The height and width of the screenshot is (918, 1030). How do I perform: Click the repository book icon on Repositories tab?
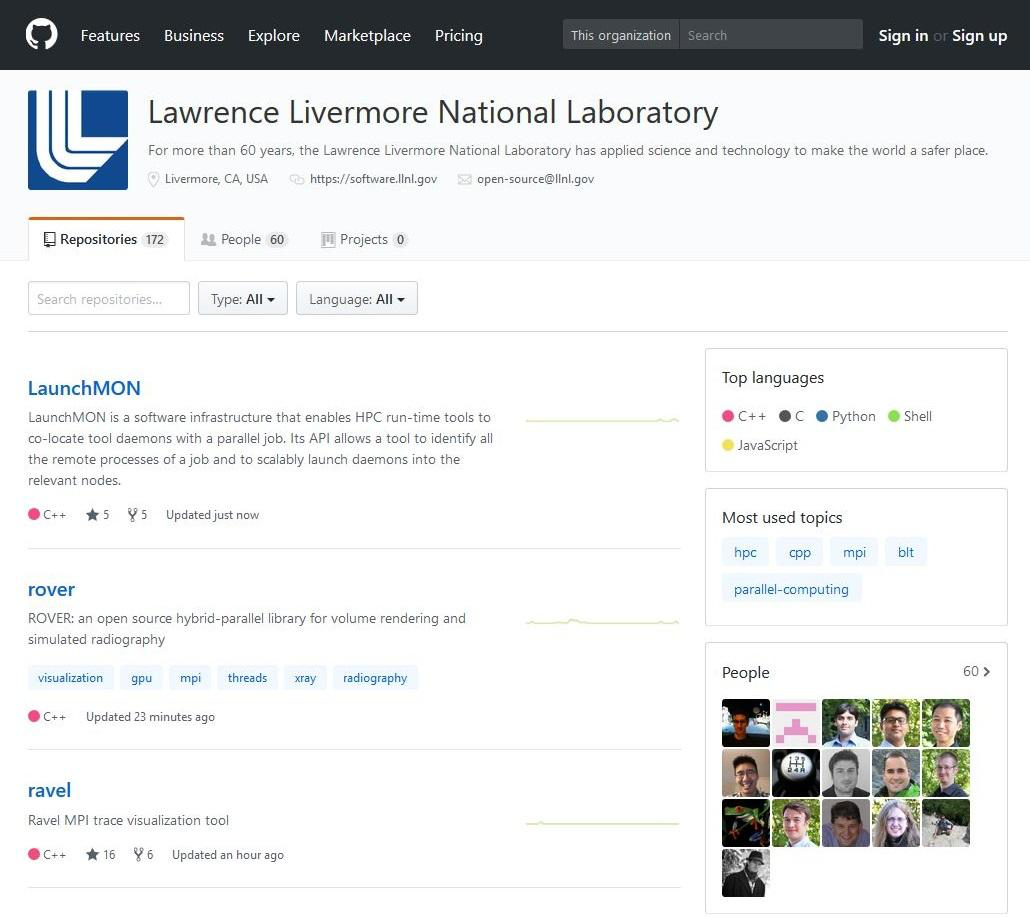point(49,239)
